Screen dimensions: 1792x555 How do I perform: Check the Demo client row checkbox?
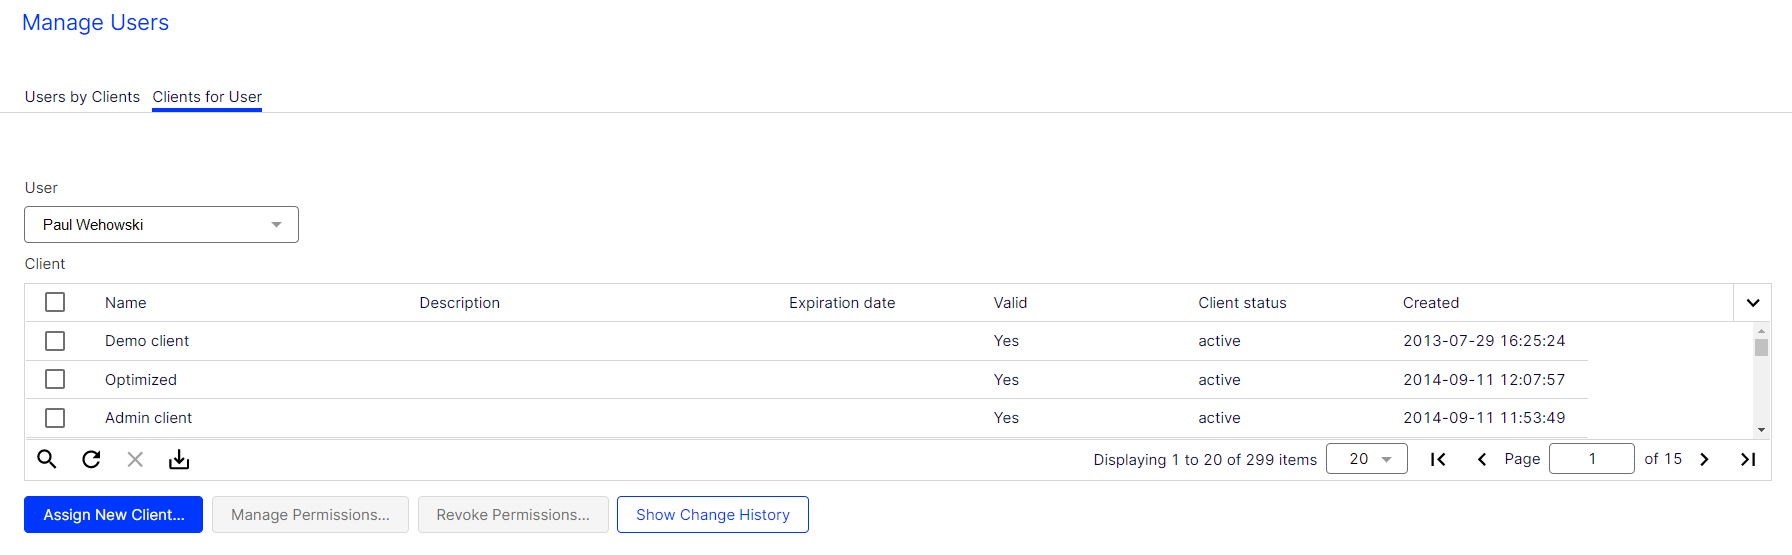click(x=55, y=341)
